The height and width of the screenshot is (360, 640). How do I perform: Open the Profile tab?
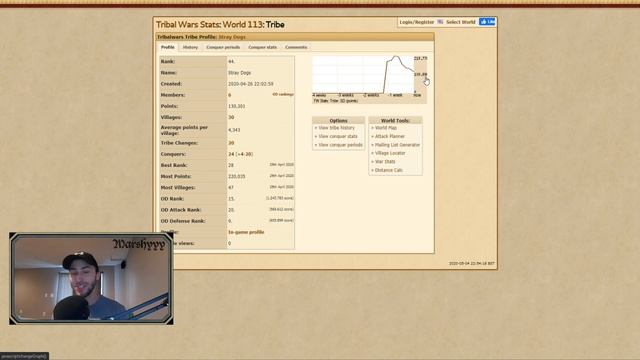tap(167, 47)
